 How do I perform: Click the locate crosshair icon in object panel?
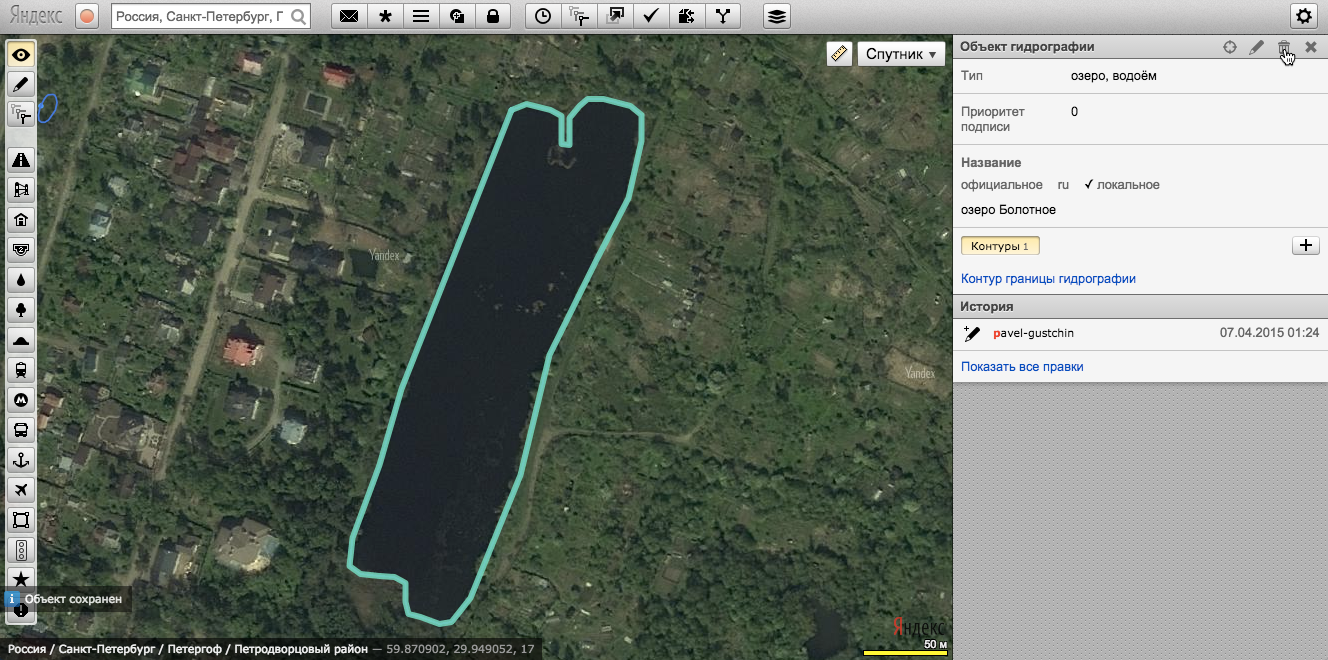pyautogui.click(x=1230, y=47)
